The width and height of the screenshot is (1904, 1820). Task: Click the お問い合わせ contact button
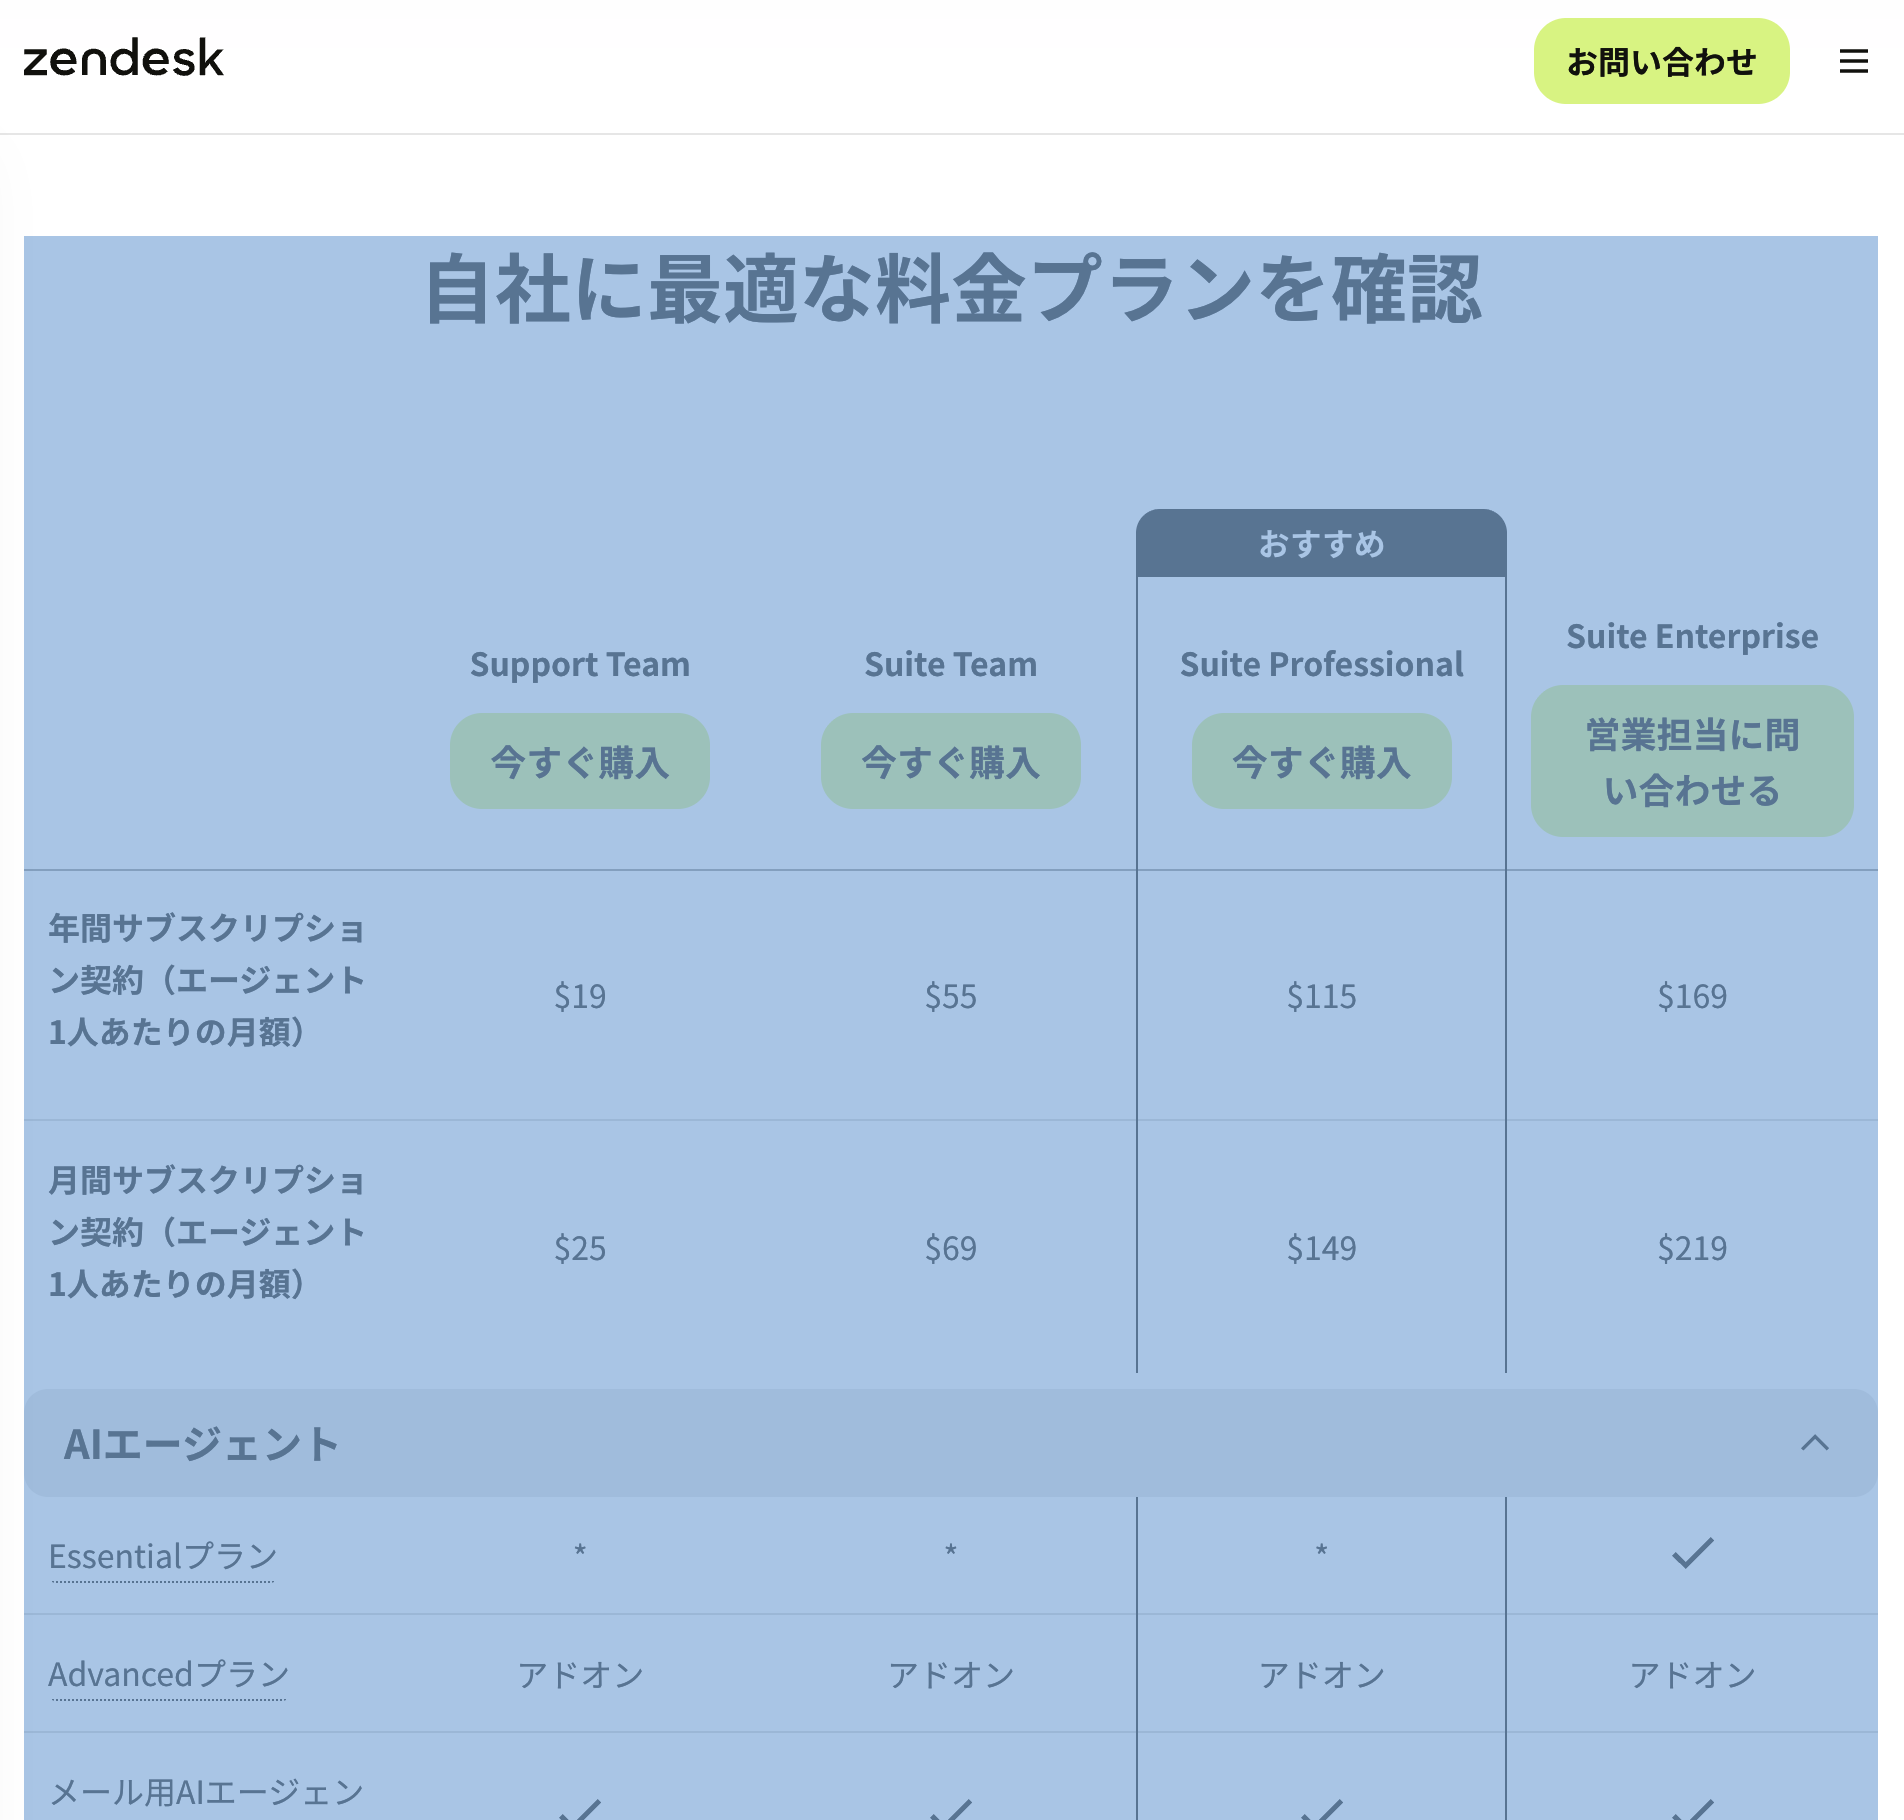point(1660,62)
